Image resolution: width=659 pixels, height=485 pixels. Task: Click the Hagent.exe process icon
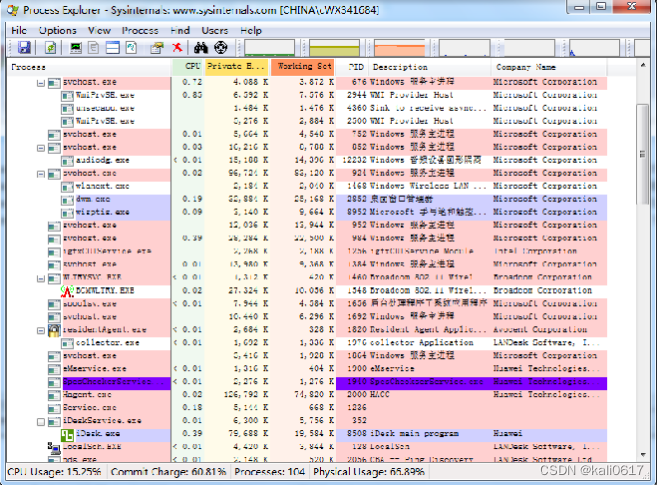coord(54,395)
